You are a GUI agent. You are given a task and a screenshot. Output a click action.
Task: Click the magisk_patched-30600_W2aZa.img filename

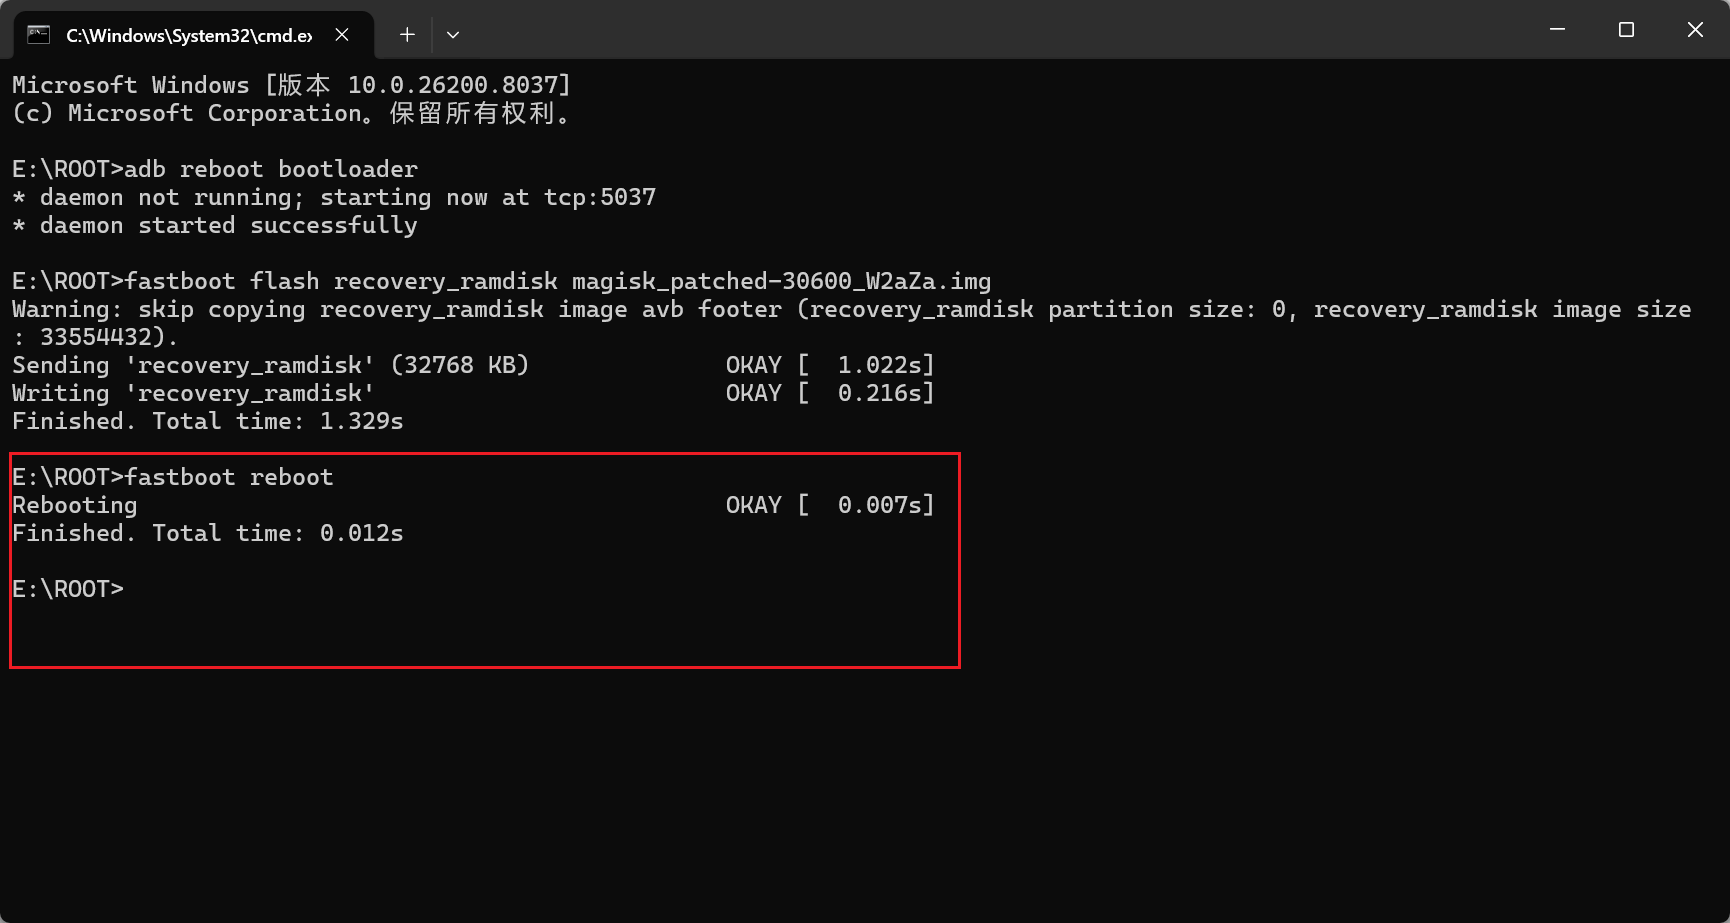pos(780,281)
